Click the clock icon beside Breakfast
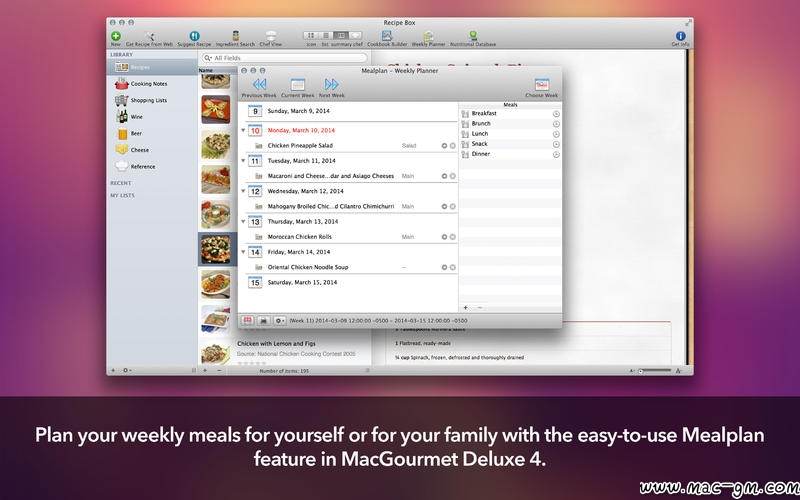 556,114
